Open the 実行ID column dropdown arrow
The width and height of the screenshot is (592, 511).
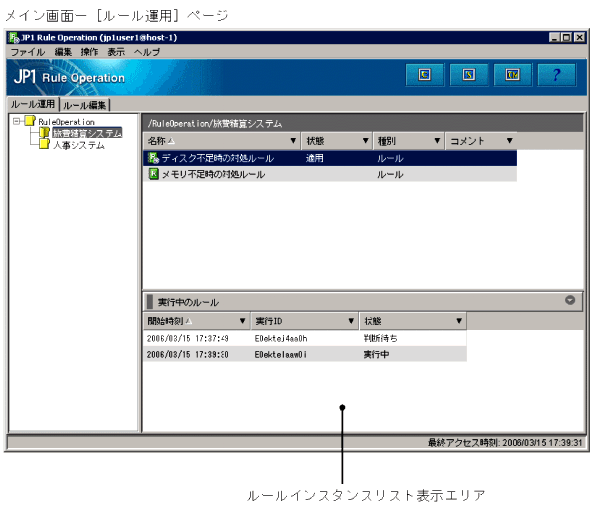[351, 321]
